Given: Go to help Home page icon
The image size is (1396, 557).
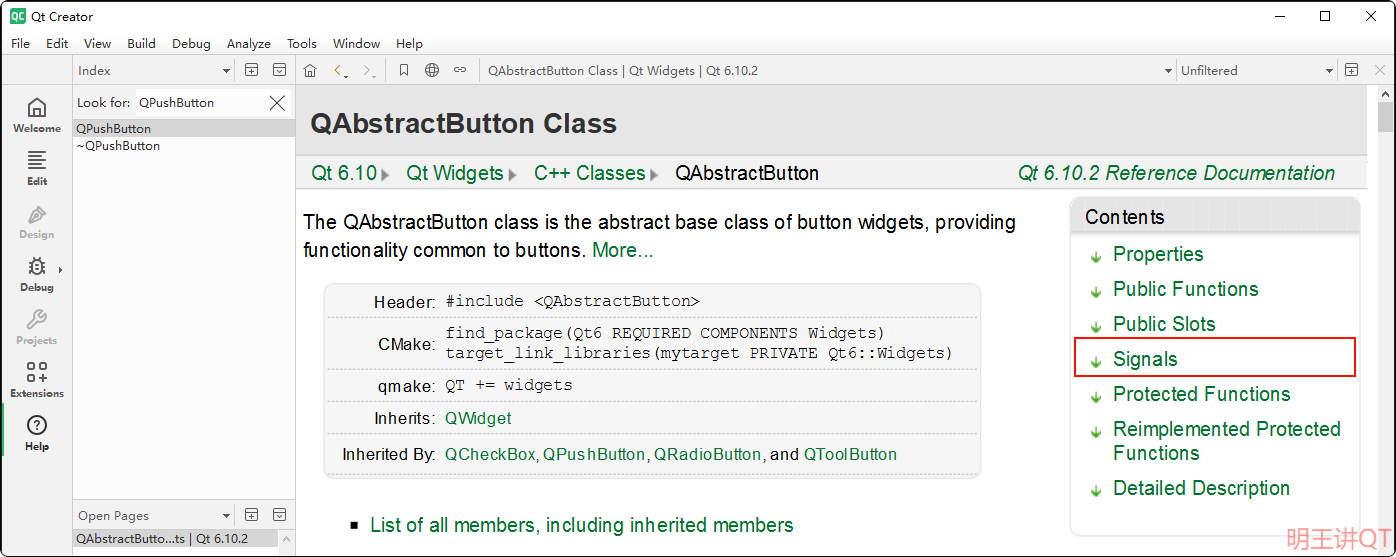Looking at the screenshot, I should [x=310, y=70].
